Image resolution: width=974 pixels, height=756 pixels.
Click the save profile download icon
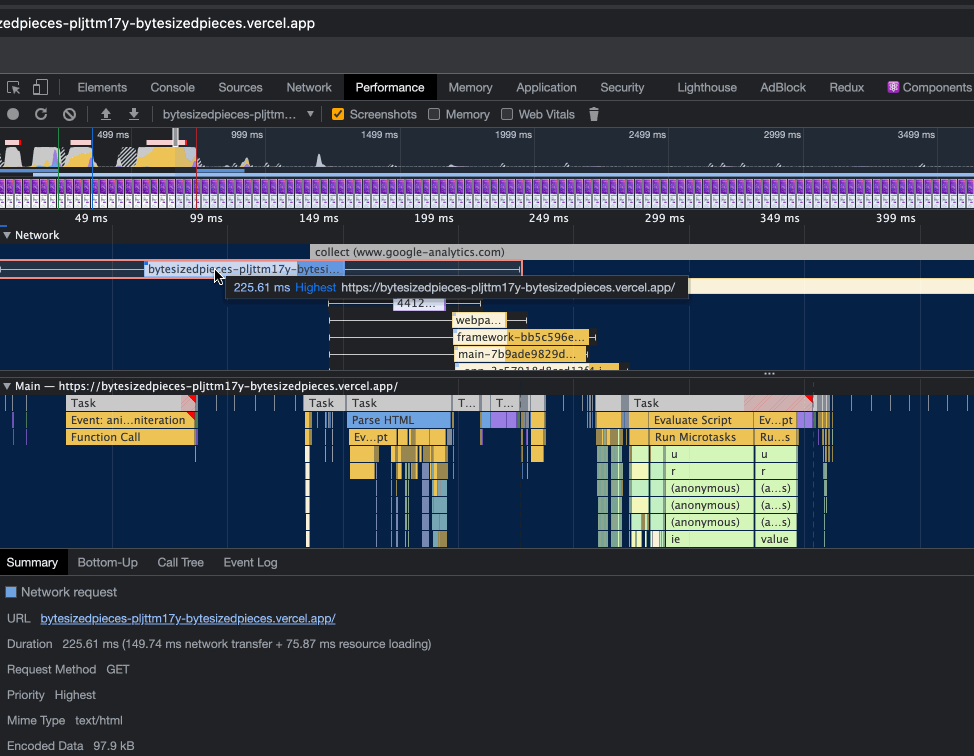131,114
